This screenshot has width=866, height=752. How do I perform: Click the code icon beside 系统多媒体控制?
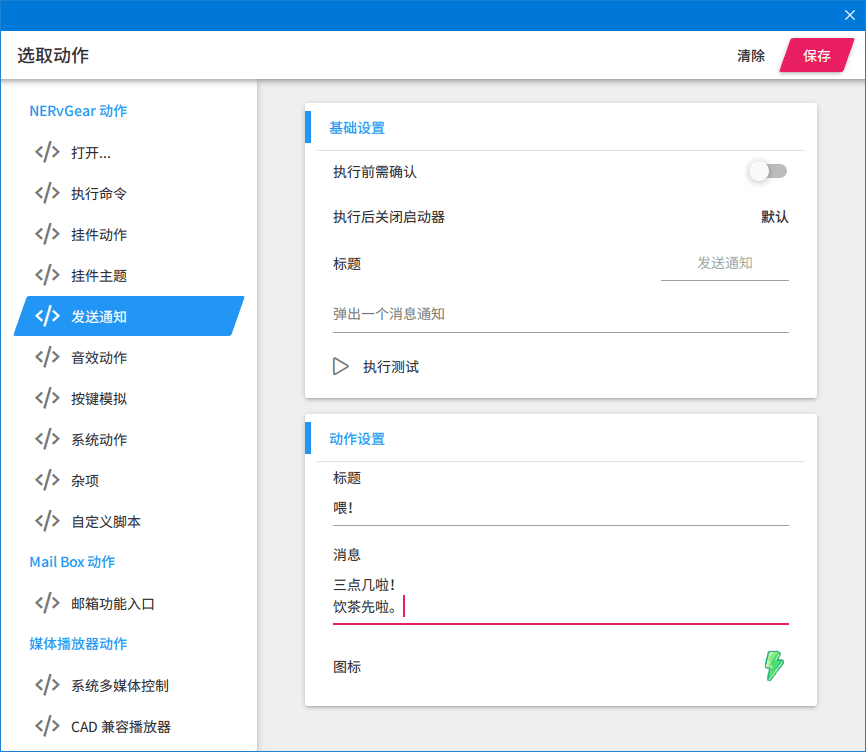(47, 685)
